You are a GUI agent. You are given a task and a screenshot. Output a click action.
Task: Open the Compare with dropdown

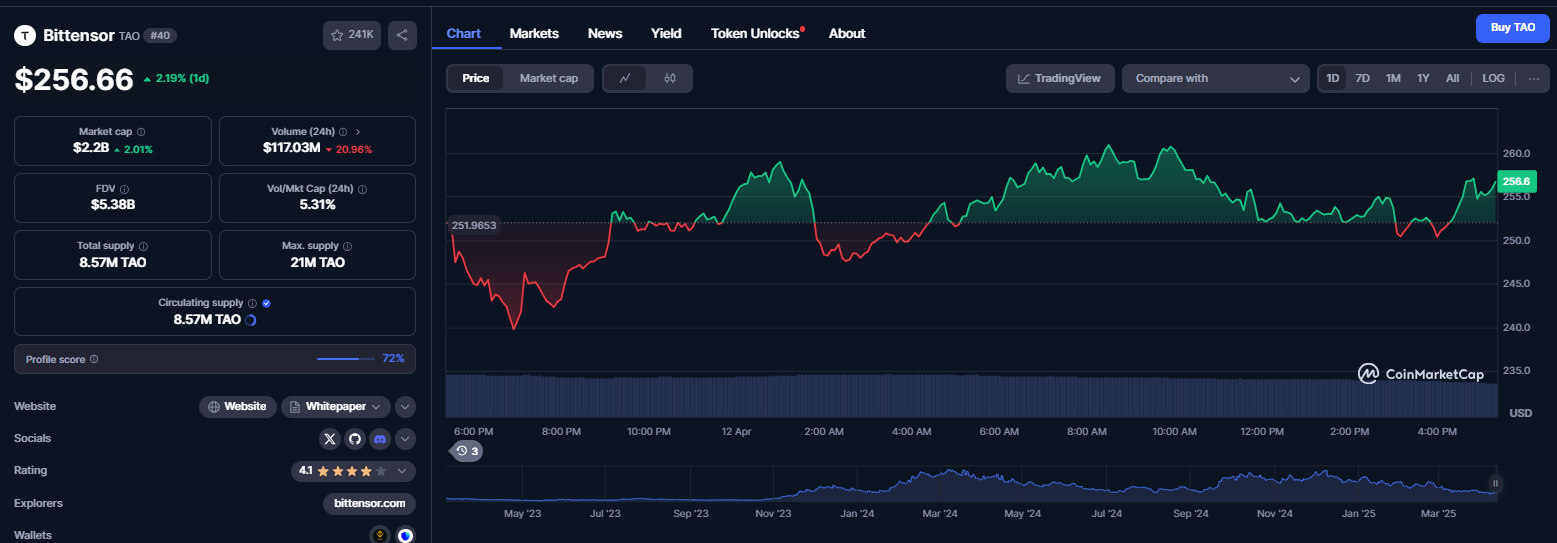point(1216,78)
